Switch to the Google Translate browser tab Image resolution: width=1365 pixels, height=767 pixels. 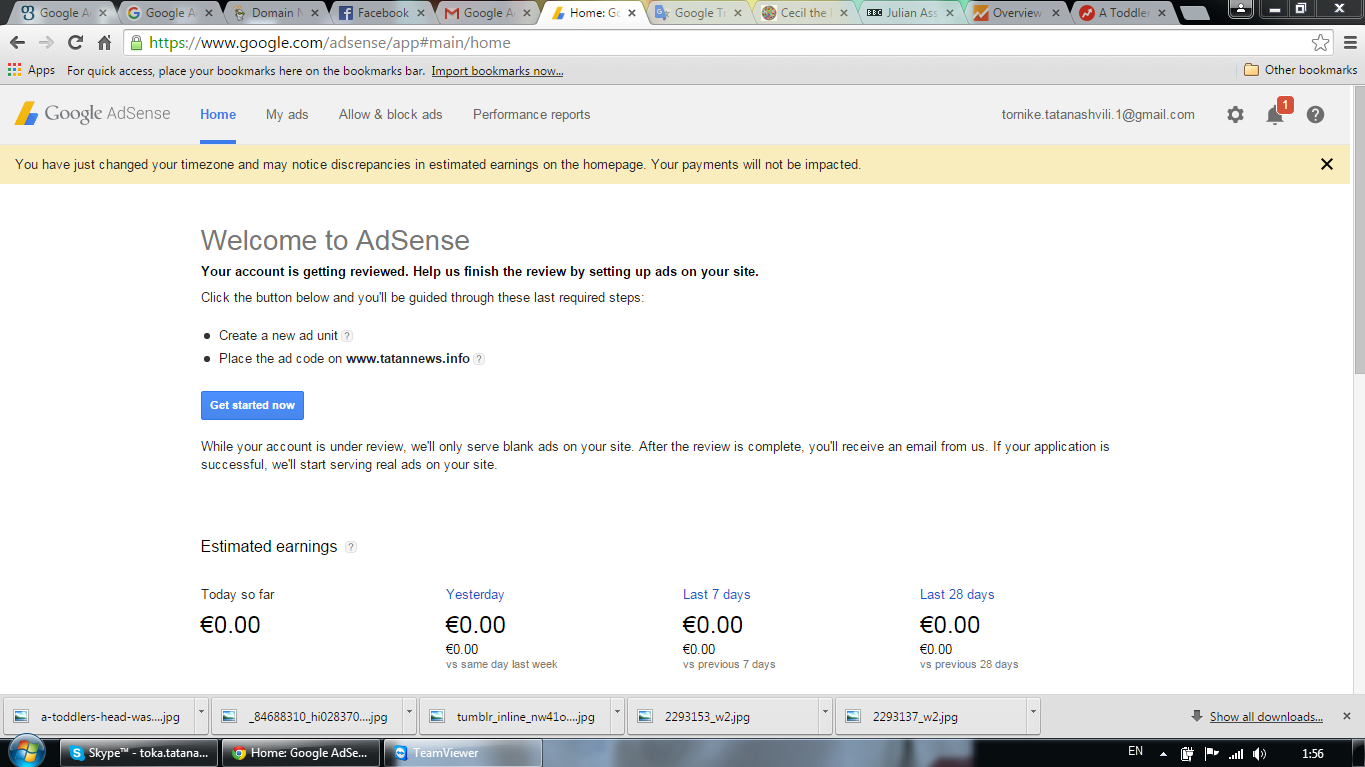[x=699, y=13]
